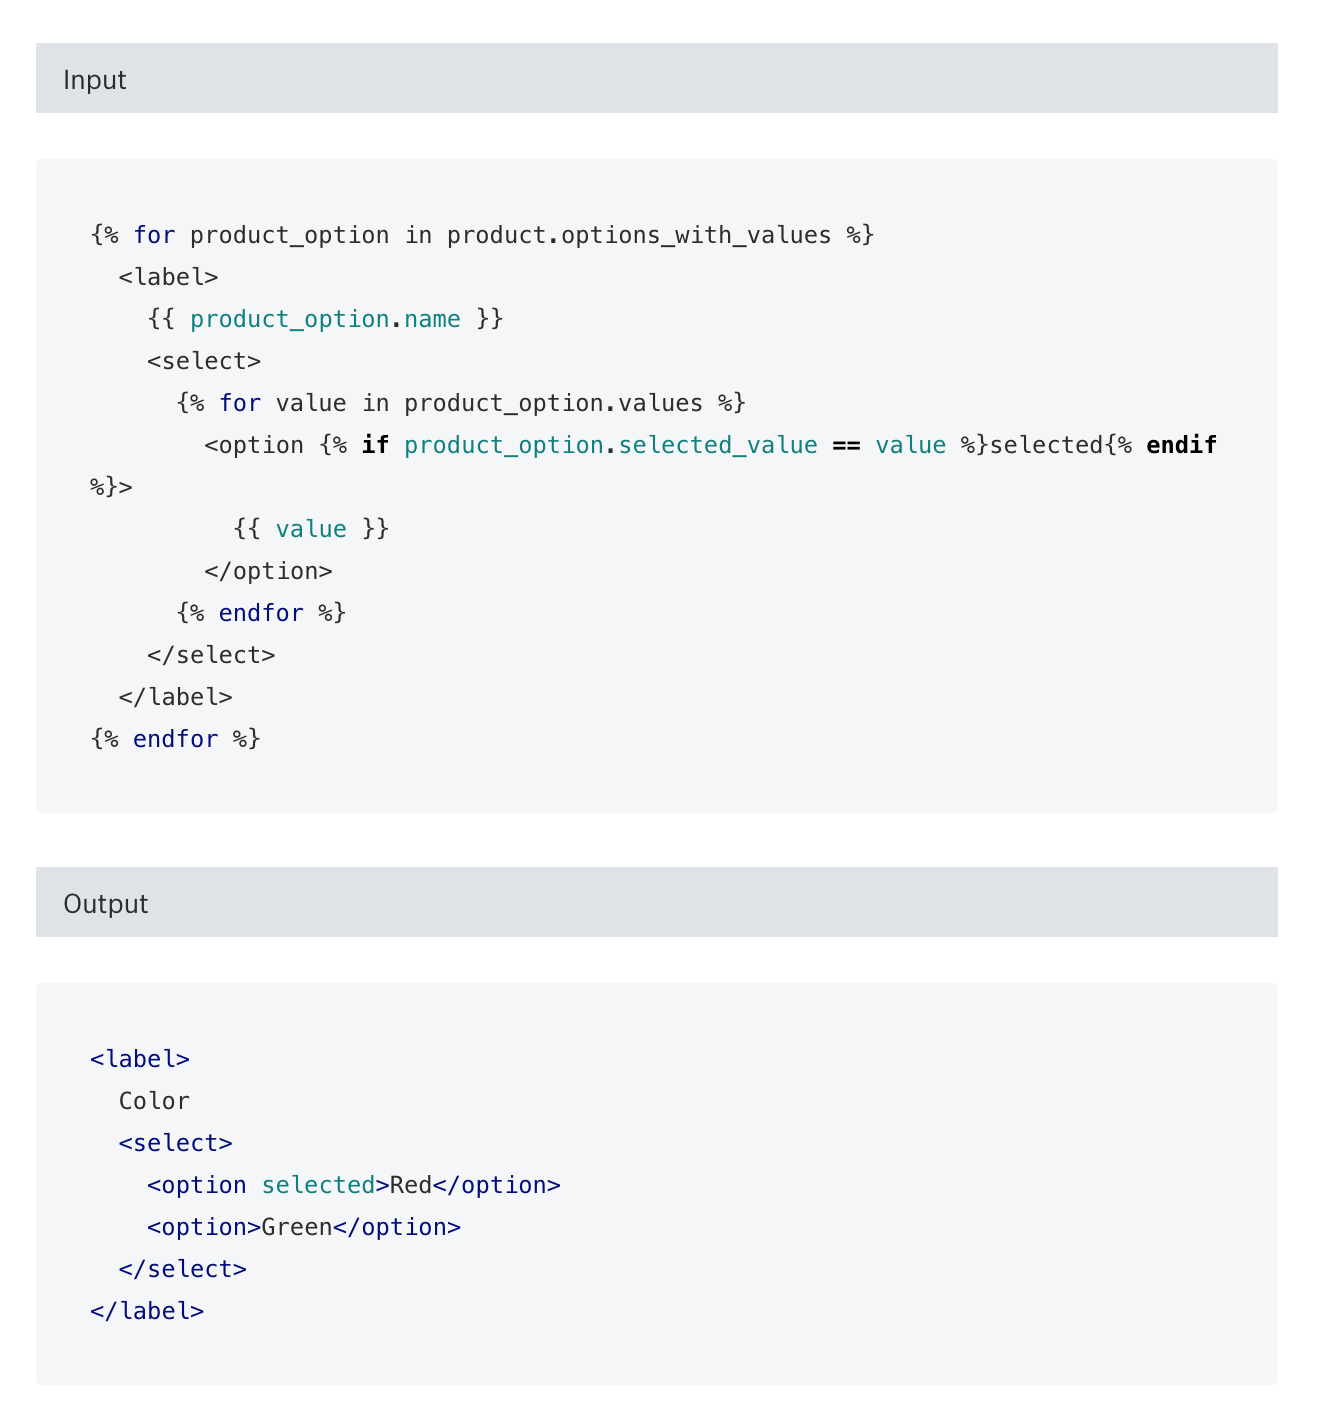Click the indented inner endfor keyword
The width and height of the screenshot is (1324, 1426).
pyautogui.click(x=261, y=614)
